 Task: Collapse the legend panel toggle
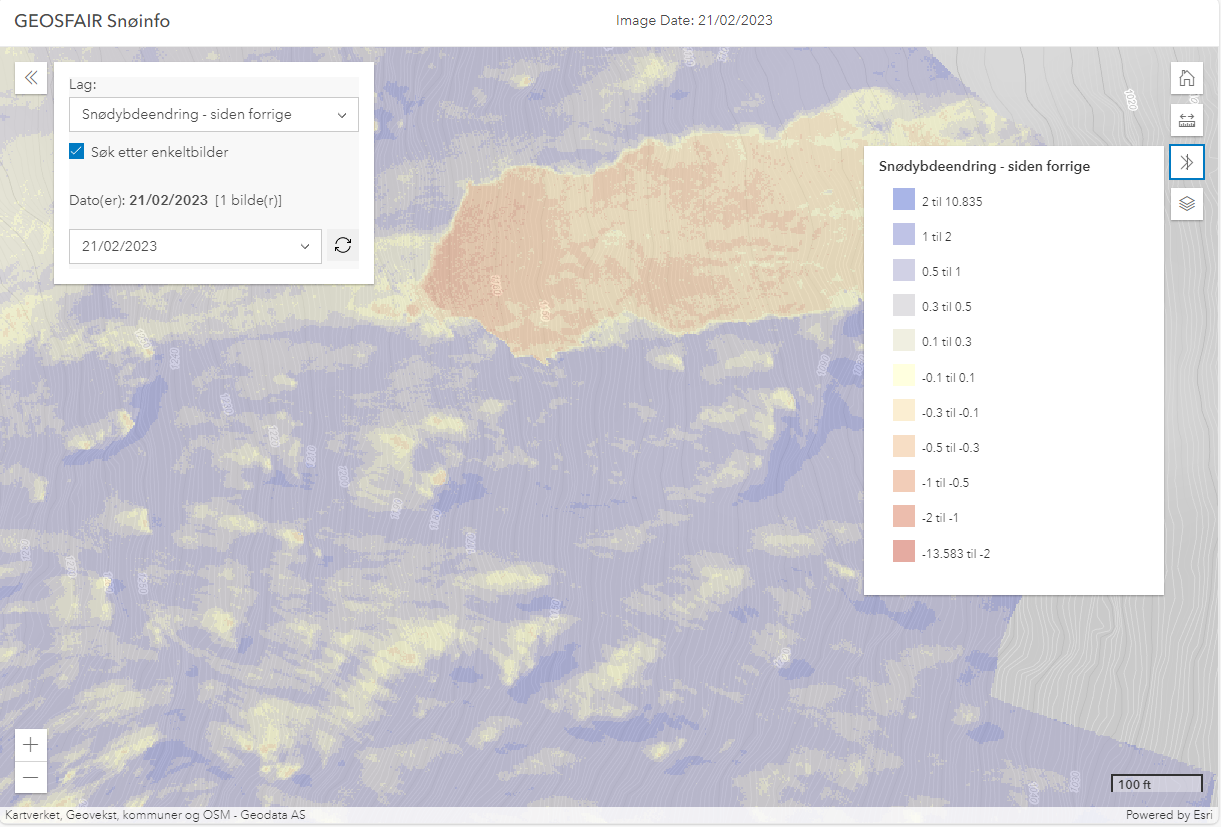pyautogui.click(x=1187, y=162)
